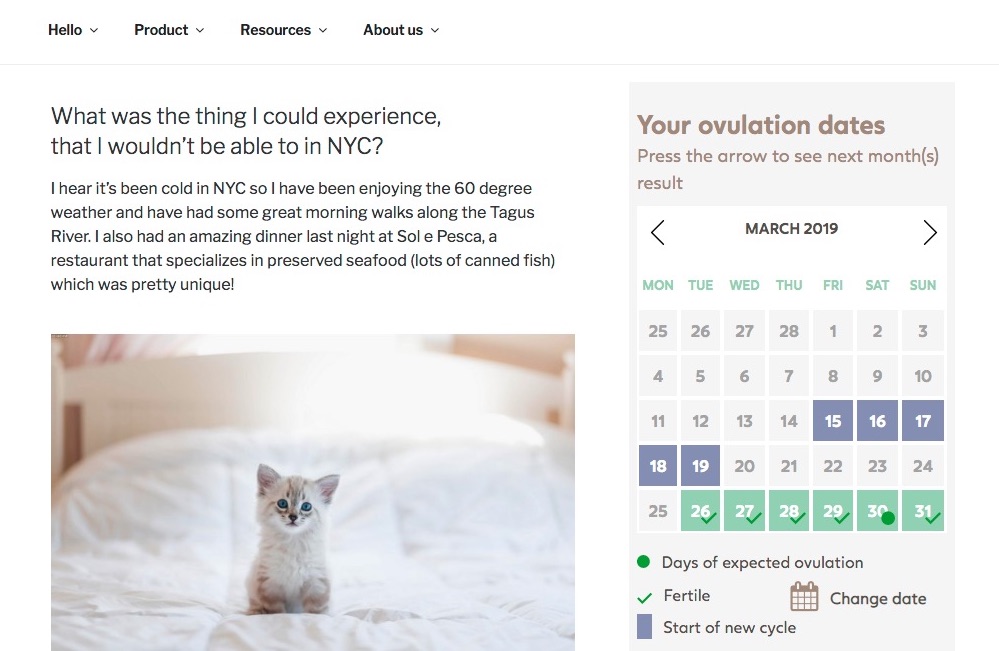
Task: Click the green ovulation dot legend icon
Action: [644, 562]
